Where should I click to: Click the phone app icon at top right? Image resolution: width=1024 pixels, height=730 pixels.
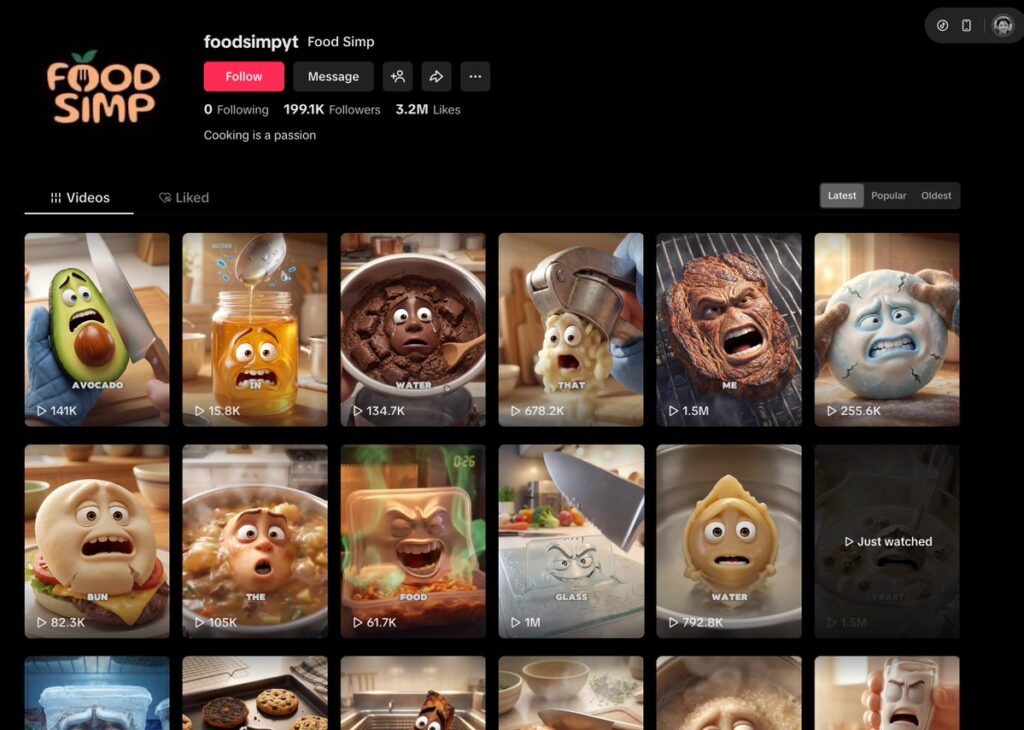[966, 26]
